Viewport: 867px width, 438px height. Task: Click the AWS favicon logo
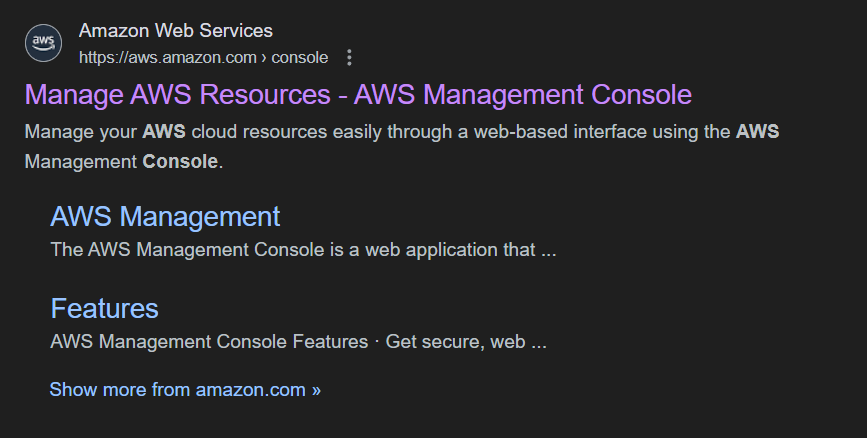pos(44,43)
